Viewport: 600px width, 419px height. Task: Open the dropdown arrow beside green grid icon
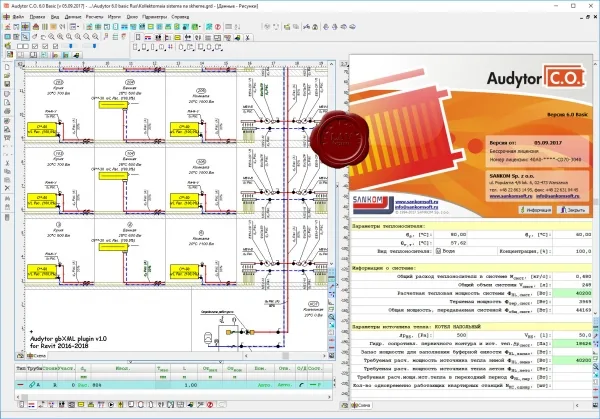200,27
